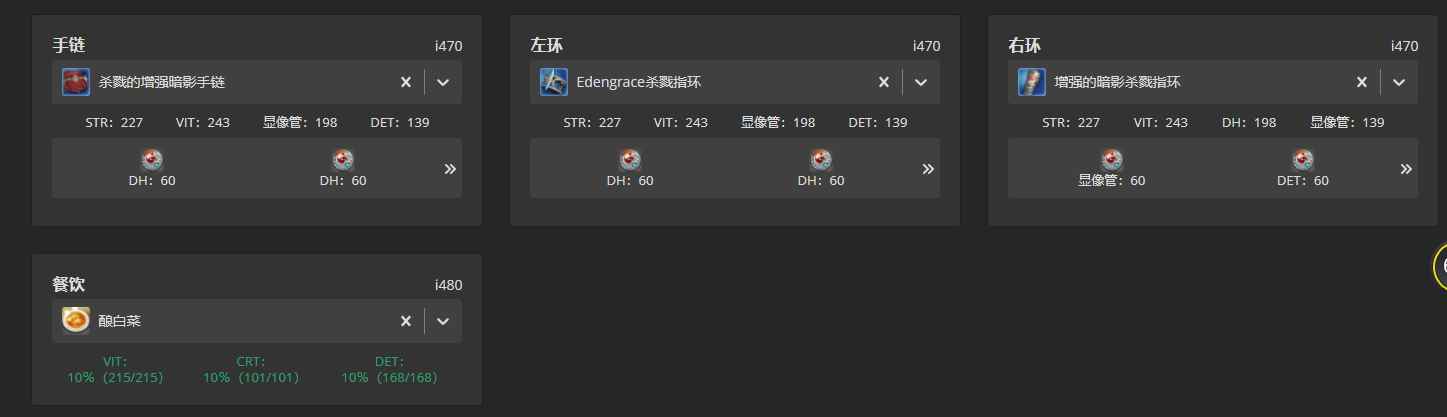The width and height of the screenshot is (1447, 417).
Task: Clear the 左环 Edengrace ring selection
Action: click(x=884, y=82)
